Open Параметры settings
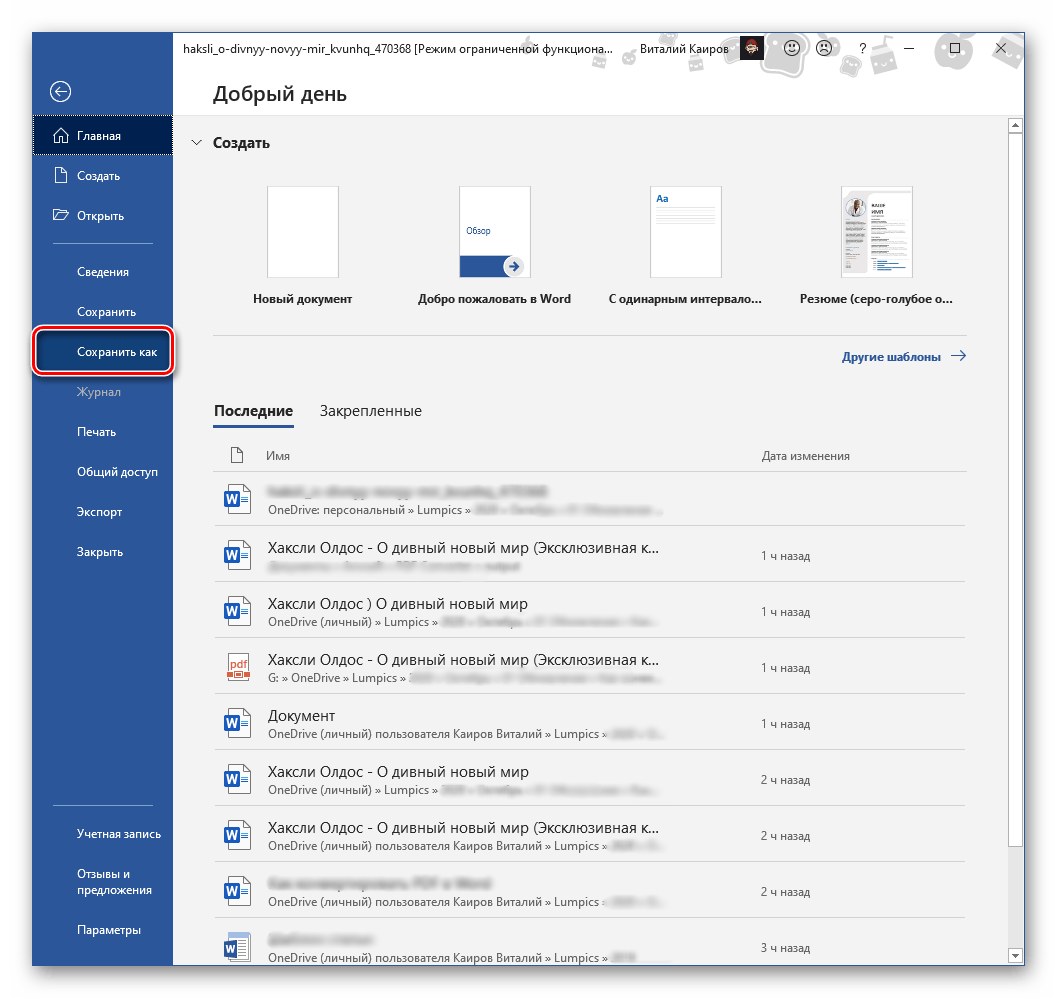The image size is (1057, 998). pos(102,929)
